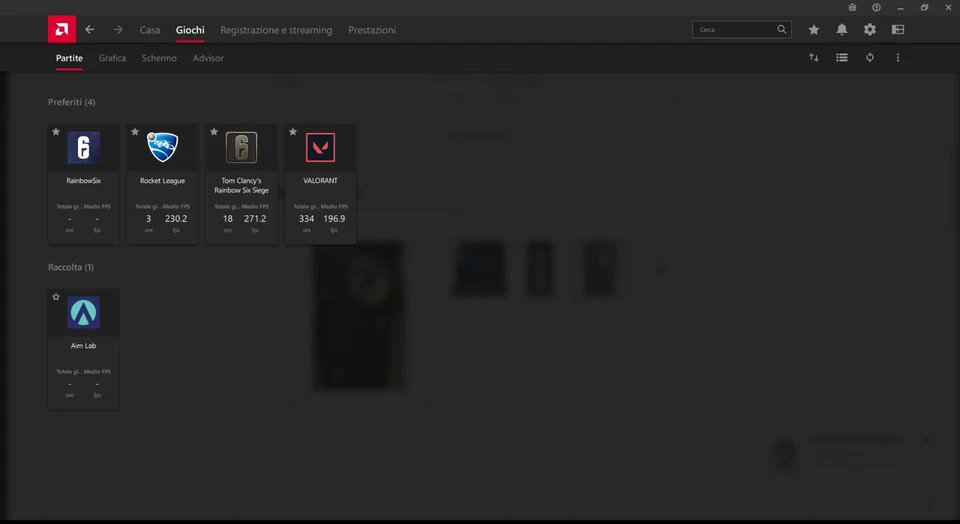Switch to list view icon
Viewport: 960px width, 524px height.
842,58
